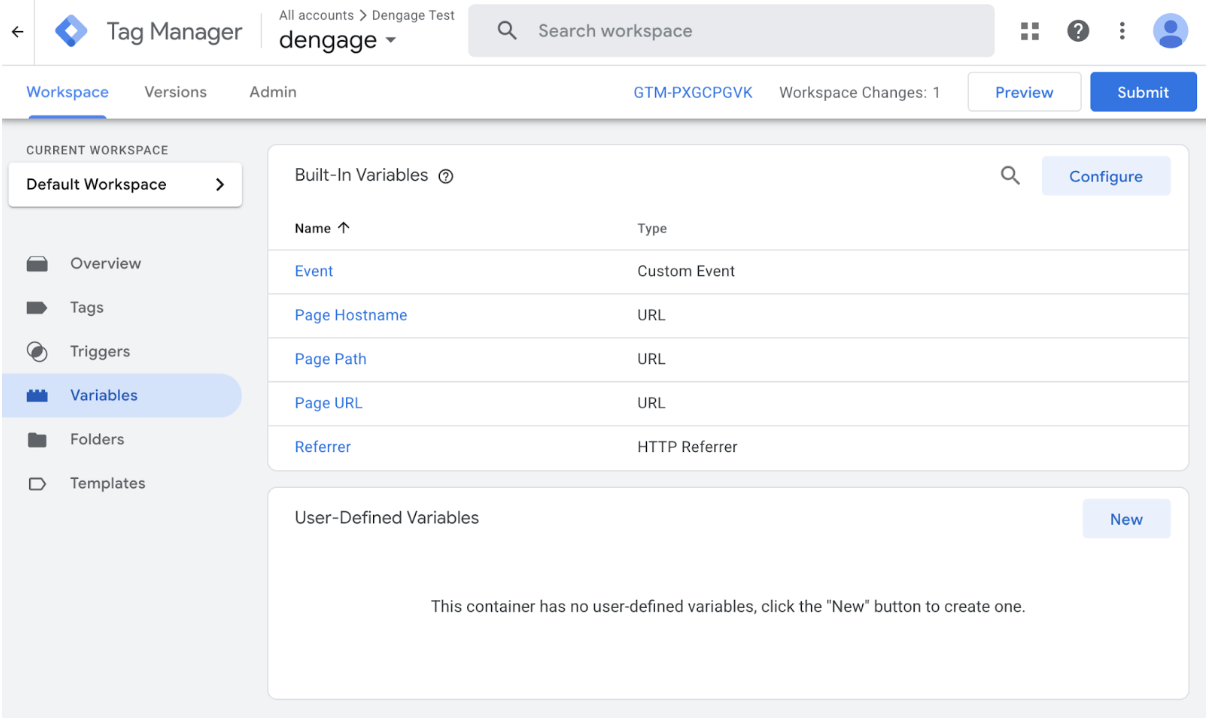The height and width of the screenshot is (718, 1206).
Task: Switch to the Admin tab
Action: point(273,92)
